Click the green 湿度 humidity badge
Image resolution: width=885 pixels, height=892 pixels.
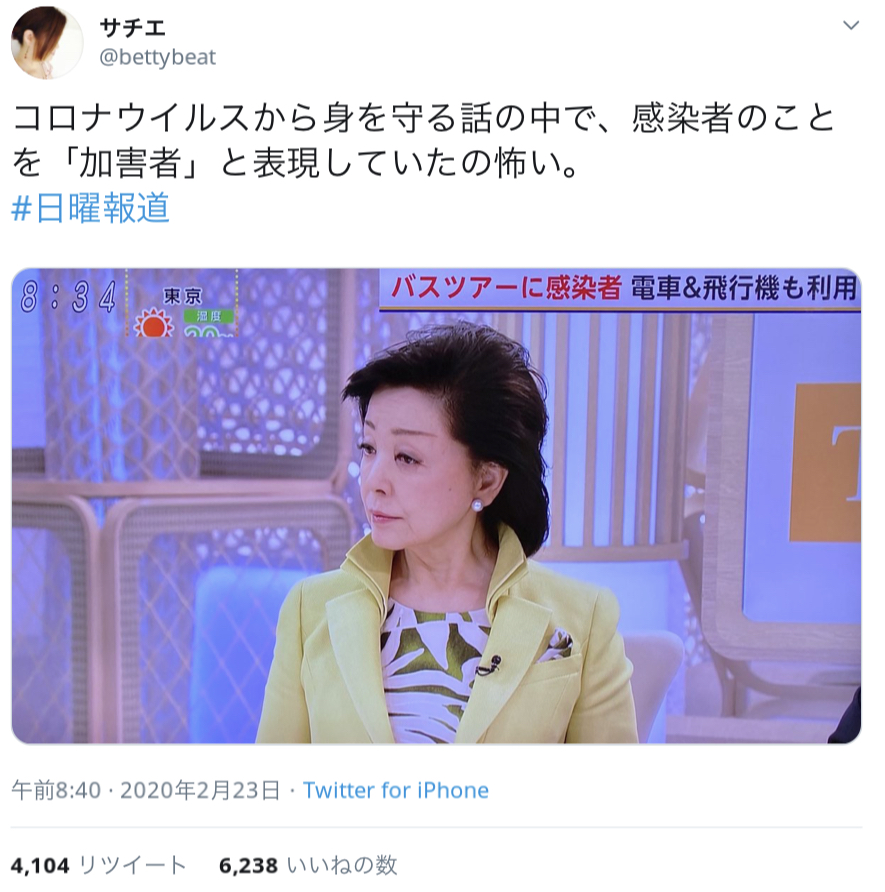[208, 316]
